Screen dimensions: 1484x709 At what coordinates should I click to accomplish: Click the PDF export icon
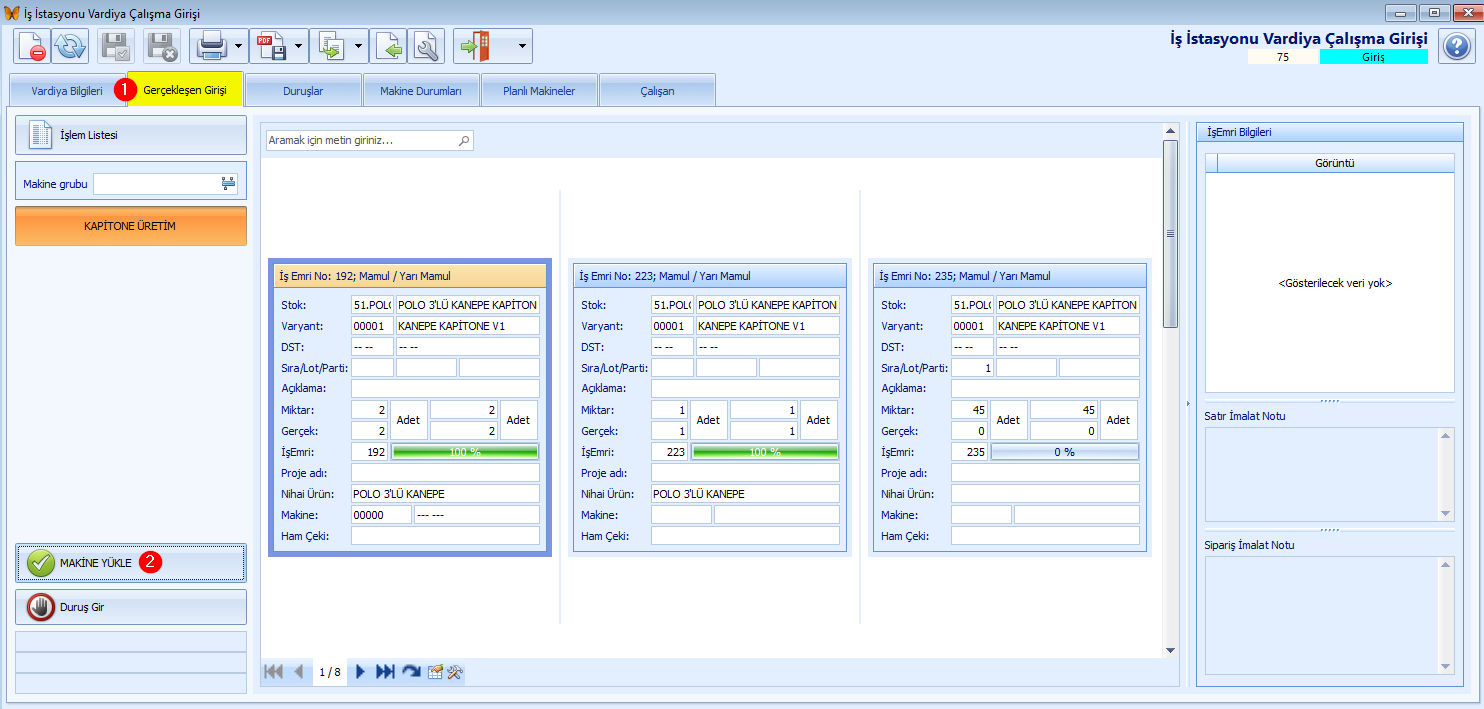coord(270,46)
